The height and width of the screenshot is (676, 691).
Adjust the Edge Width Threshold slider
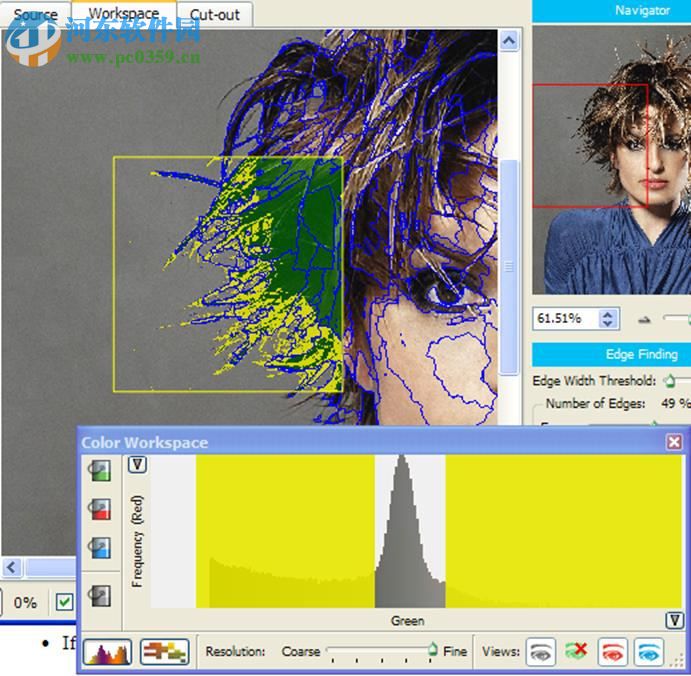coord(670,380)
